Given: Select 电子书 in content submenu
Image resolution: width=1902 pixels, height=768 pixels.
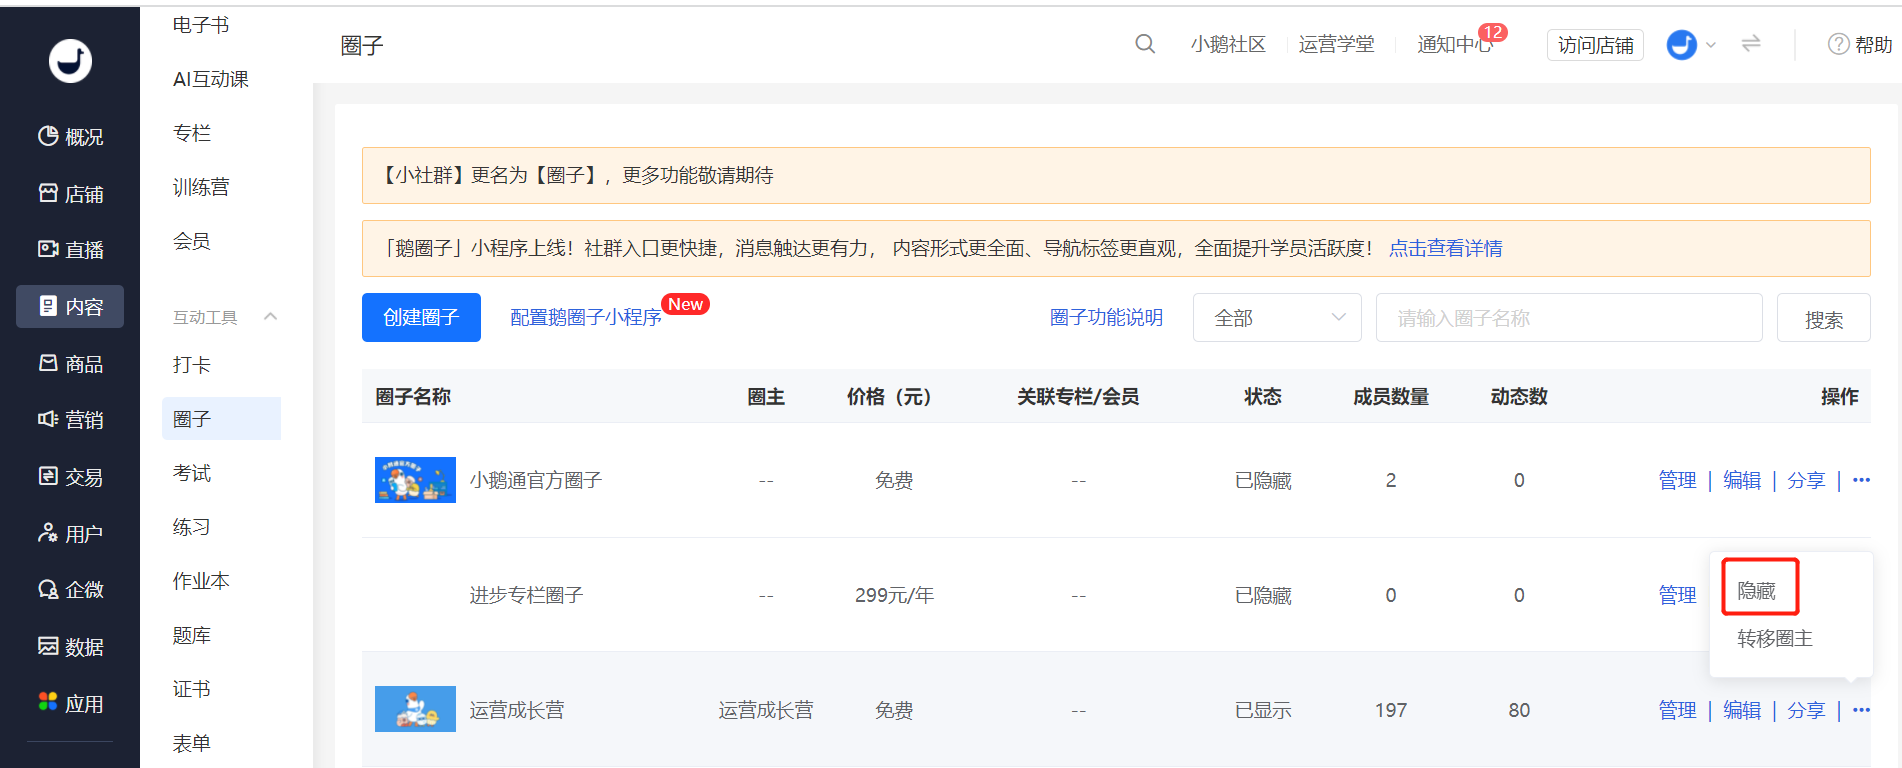Looking at the screenshot, I should [201, 25].
